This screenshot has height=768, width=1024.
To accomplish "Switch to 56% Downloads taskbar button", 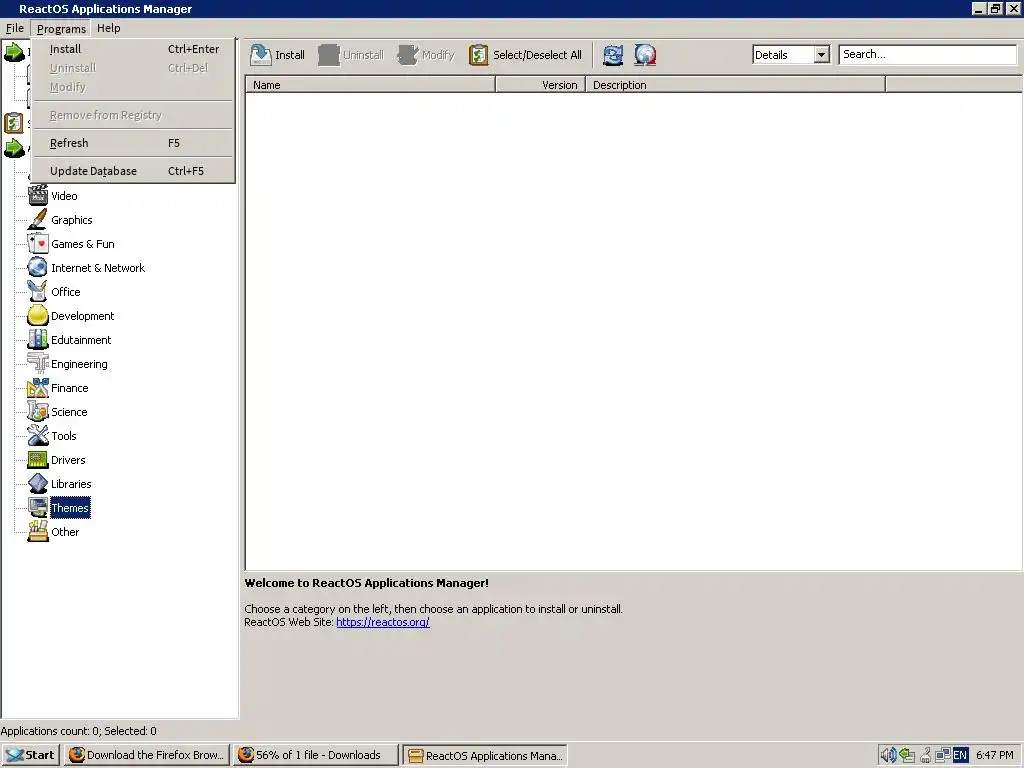I will [x=316, y=755].
